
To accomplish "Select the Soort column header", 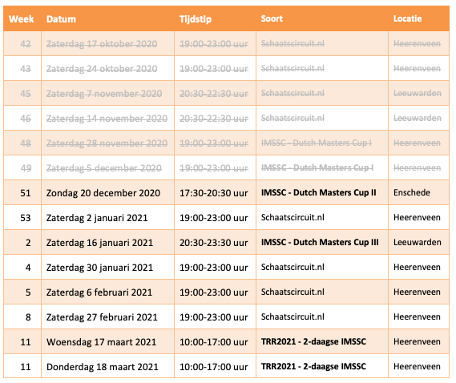I will tap(272, 19).
